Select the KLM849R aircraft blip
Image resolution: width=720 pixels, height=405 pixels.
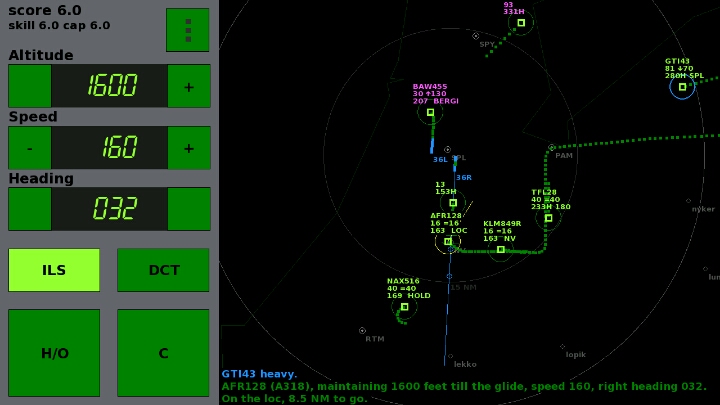[x=501, y=249]
